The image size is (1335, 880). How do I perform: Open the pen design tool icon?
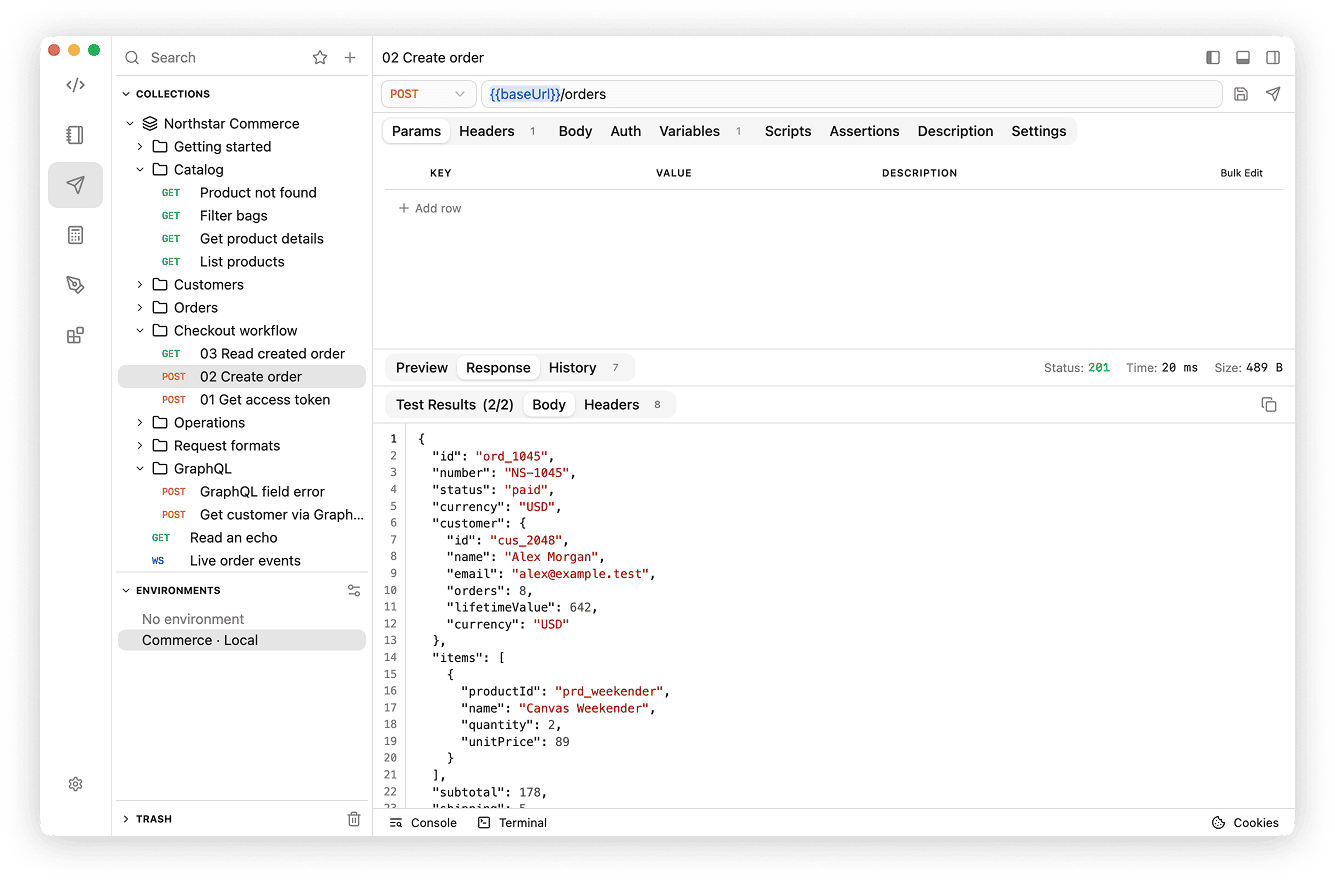[75, 285]
